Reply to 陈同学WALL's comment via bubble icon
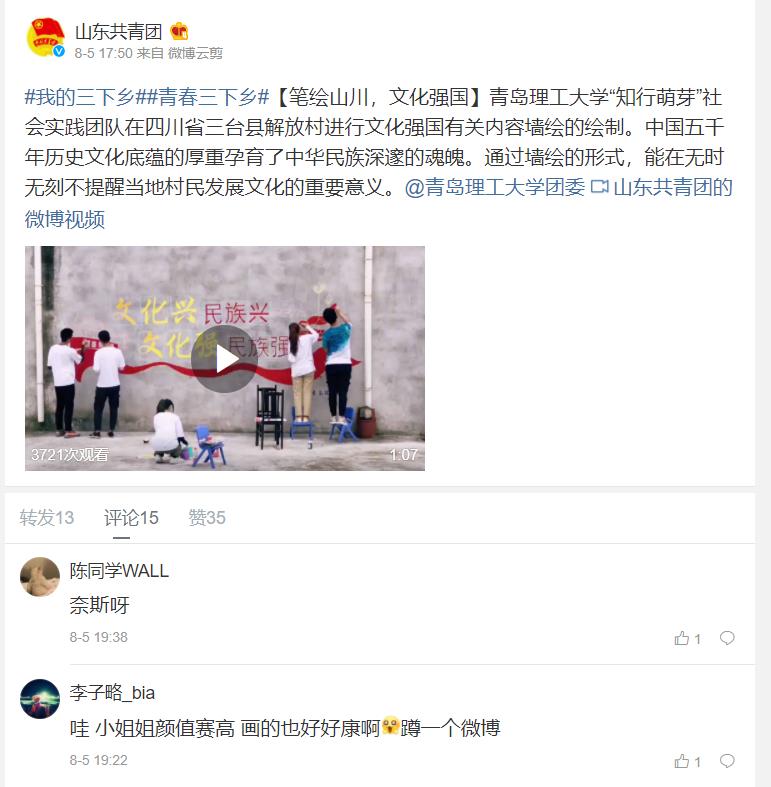Screen dimensions: 771x787 pos(727,638)
